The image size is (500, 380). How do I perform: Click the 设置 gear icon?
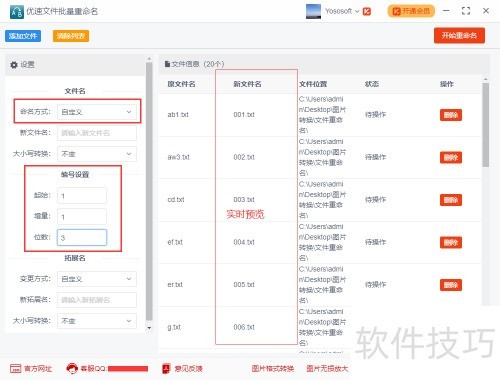14,65
